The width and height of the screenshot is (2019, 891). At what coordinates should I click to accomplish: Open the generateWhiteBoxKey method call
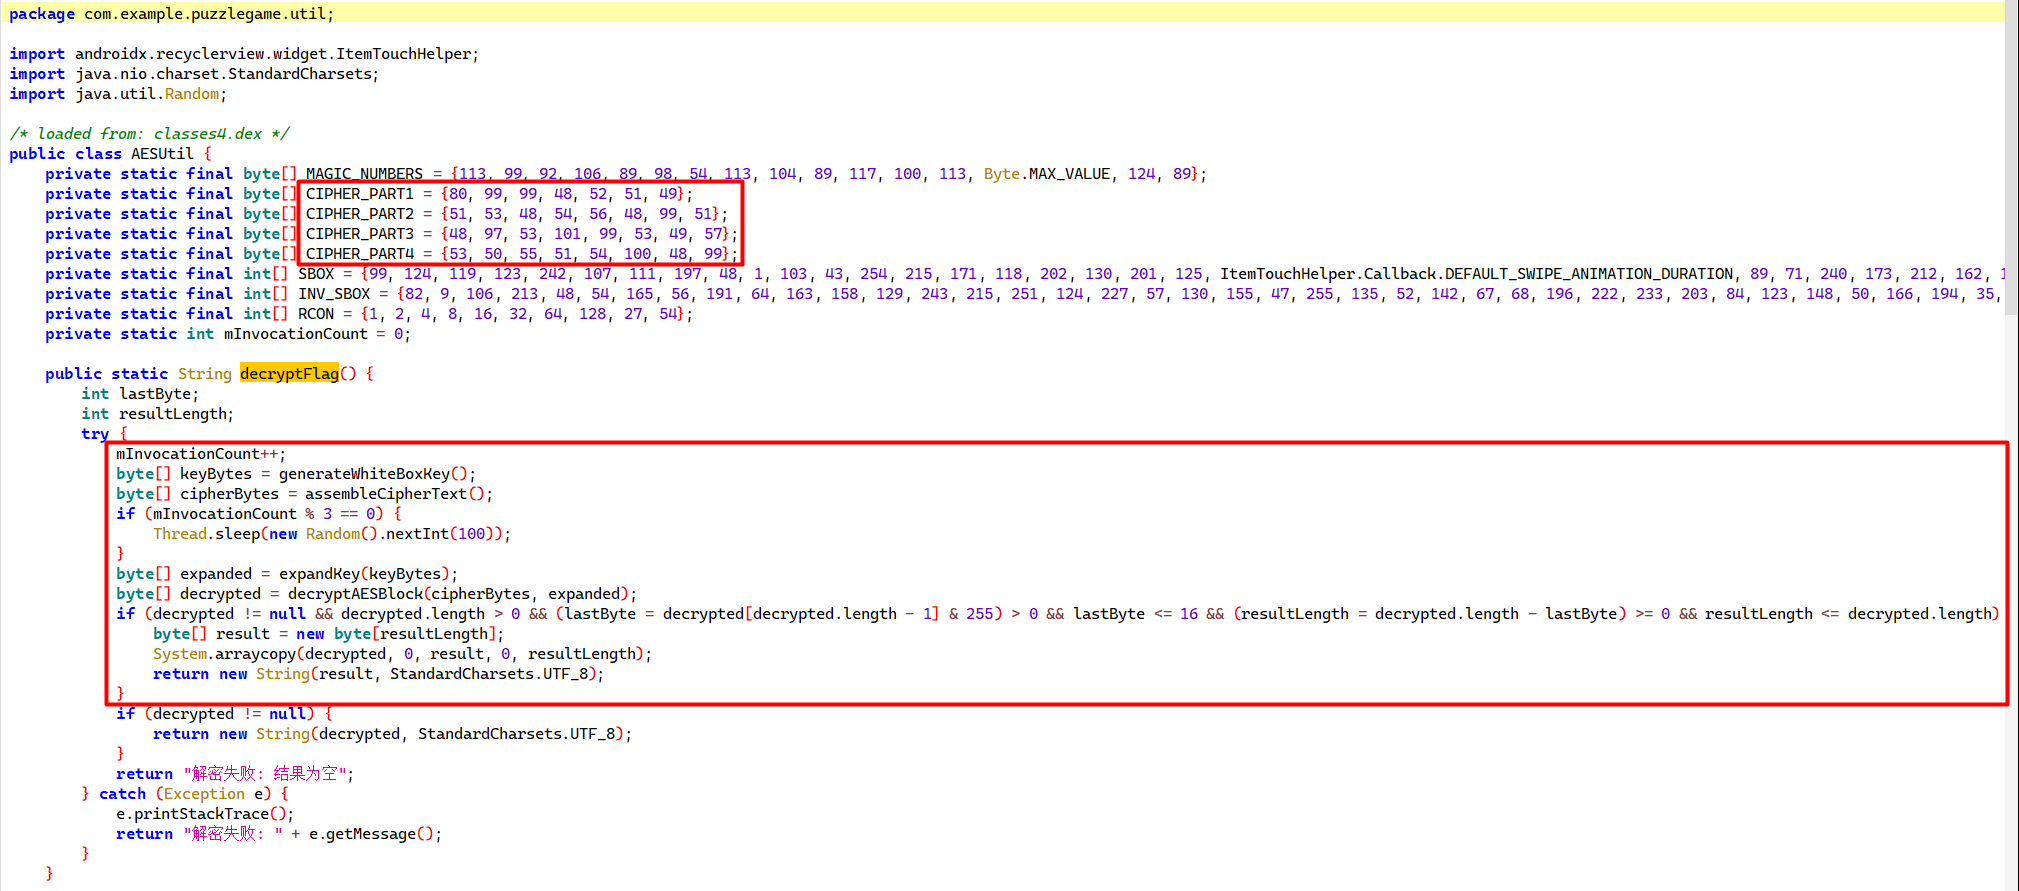coord(364,474)
